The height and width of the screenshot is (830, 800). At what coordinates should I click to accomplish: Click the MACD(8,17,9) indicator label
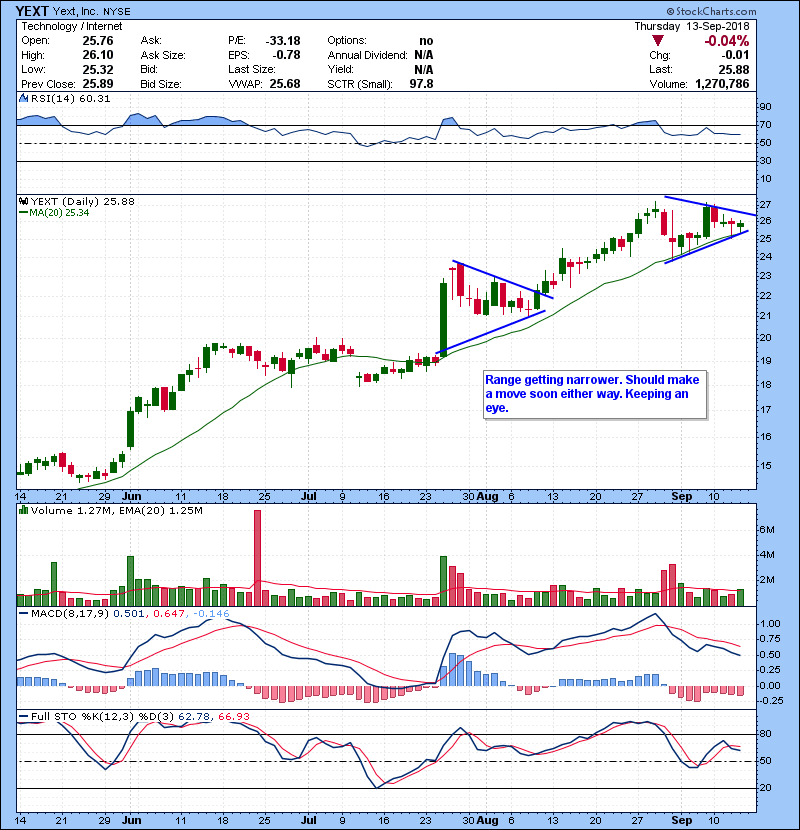[70, 614]
